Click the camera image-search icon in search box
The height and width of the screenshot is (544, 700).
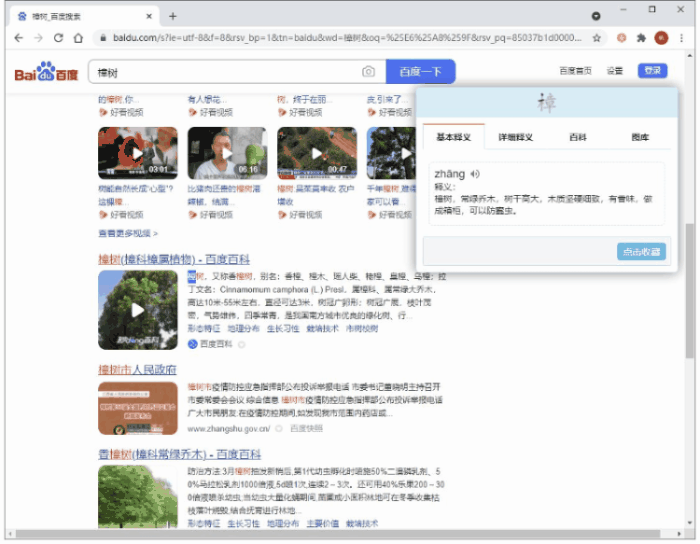click(x=368, y=72)
